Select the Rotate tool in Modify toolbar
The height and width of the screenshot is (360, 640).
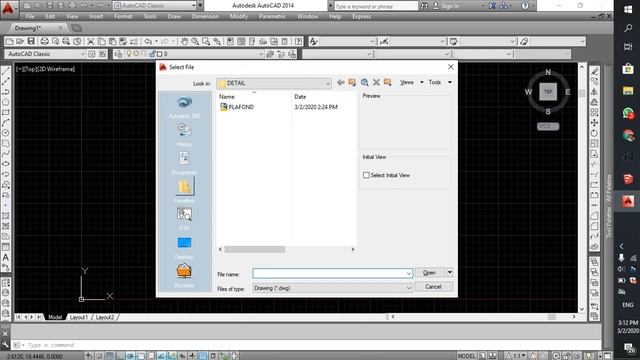point(594,133)
